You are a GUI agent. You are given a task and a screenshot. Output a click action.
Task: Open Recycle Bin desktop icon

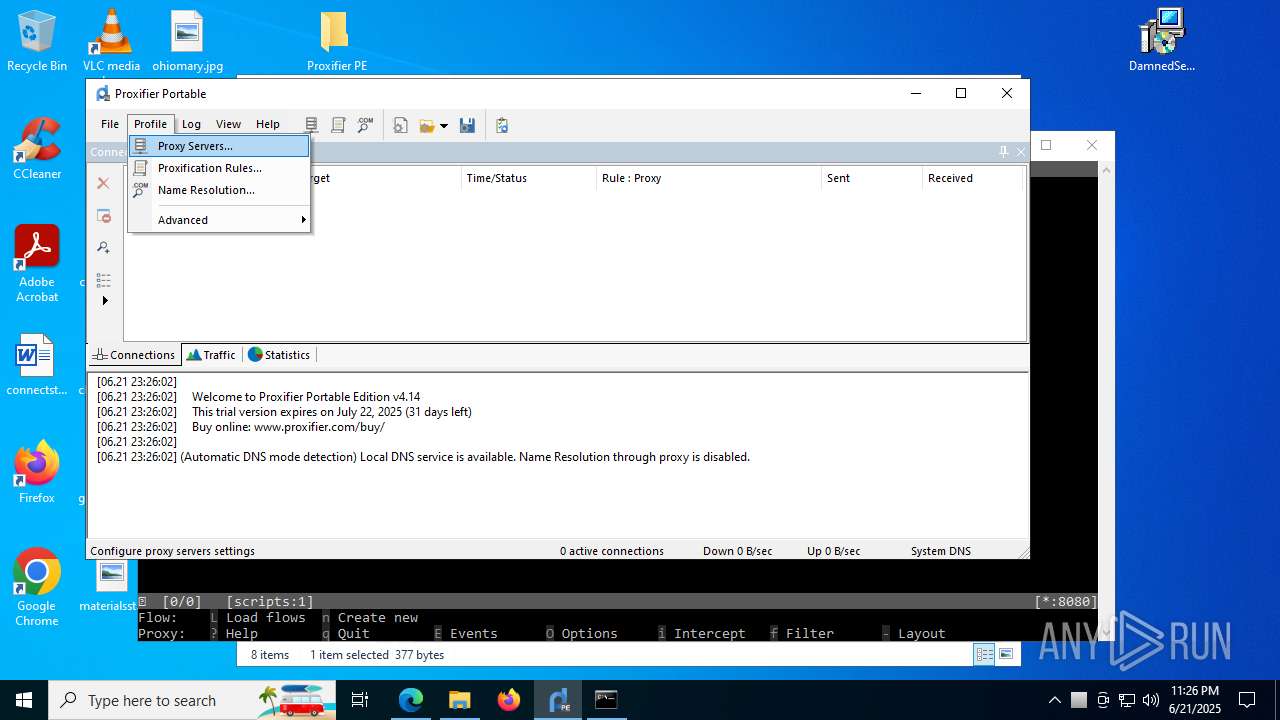click(x=37, y=41)
